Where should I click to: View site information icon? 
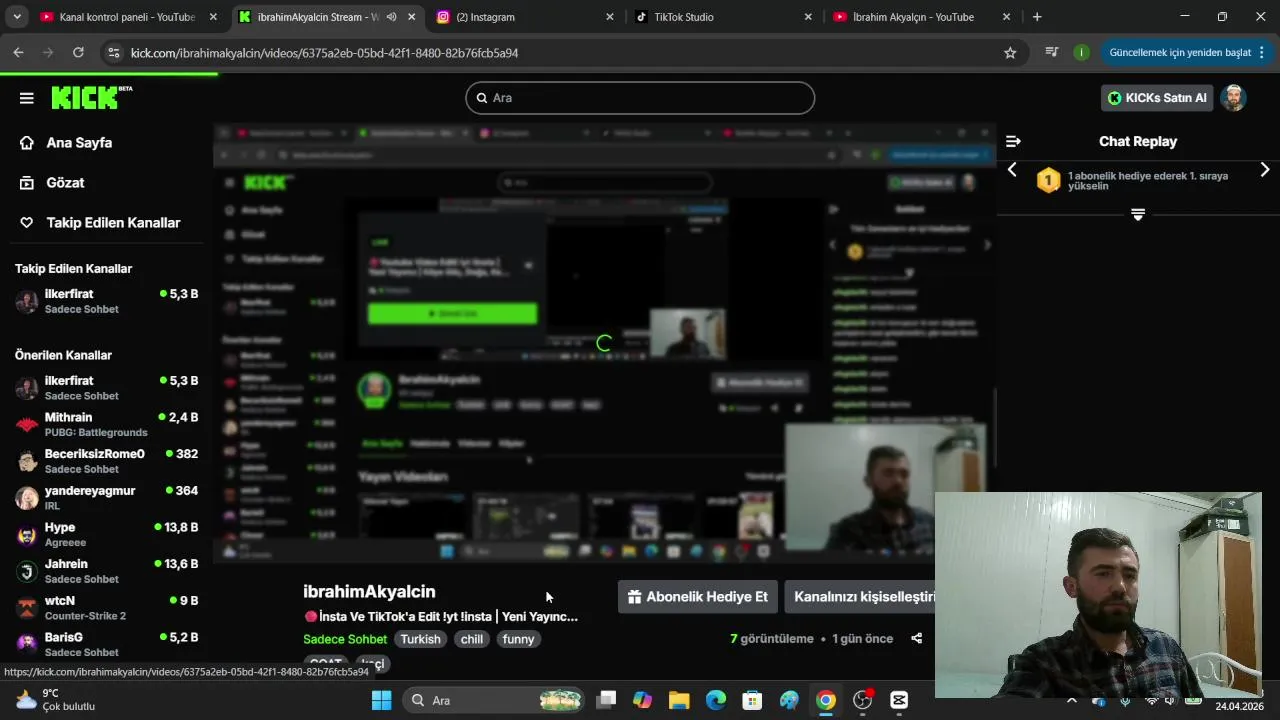coord(113,53)
